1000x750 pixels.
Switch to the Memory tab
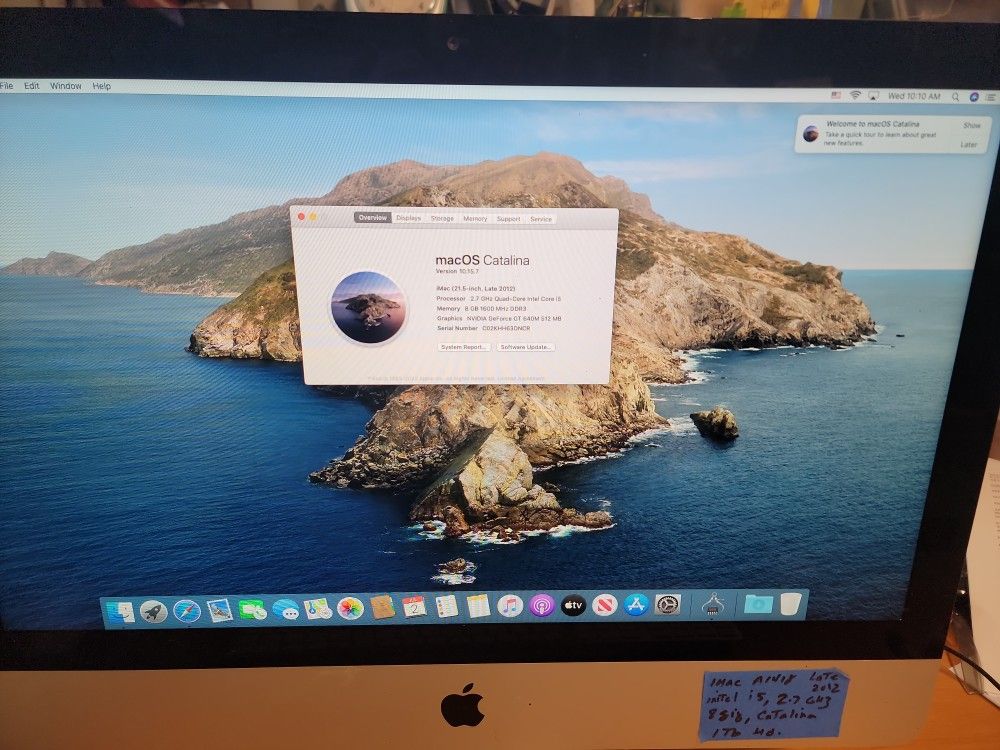(x=475, y=219)
